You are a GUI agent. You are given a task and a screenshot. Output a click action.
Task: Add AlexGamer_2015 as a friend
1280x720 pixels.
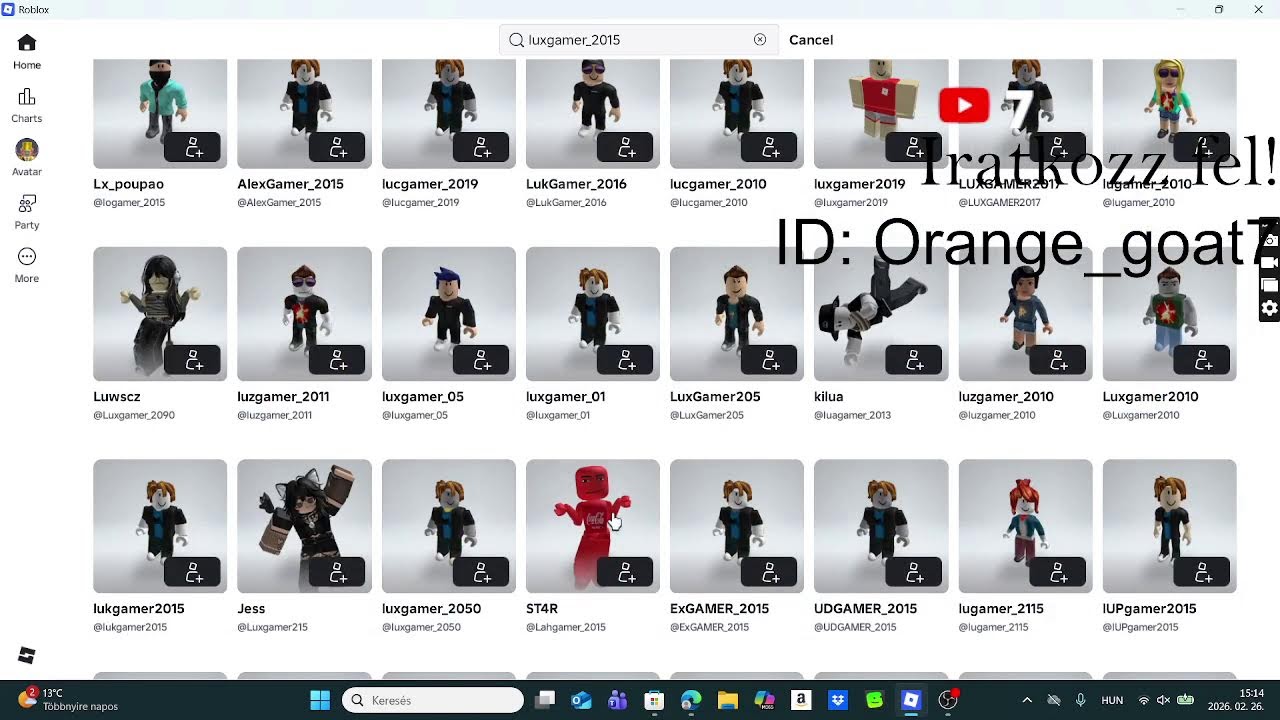338,147
